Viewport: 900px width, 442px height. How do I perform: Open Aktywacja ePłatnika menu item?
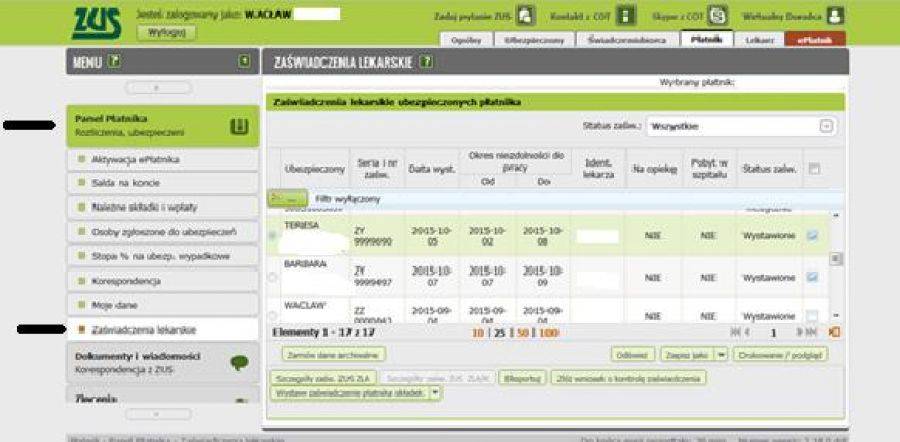[162, 159]
